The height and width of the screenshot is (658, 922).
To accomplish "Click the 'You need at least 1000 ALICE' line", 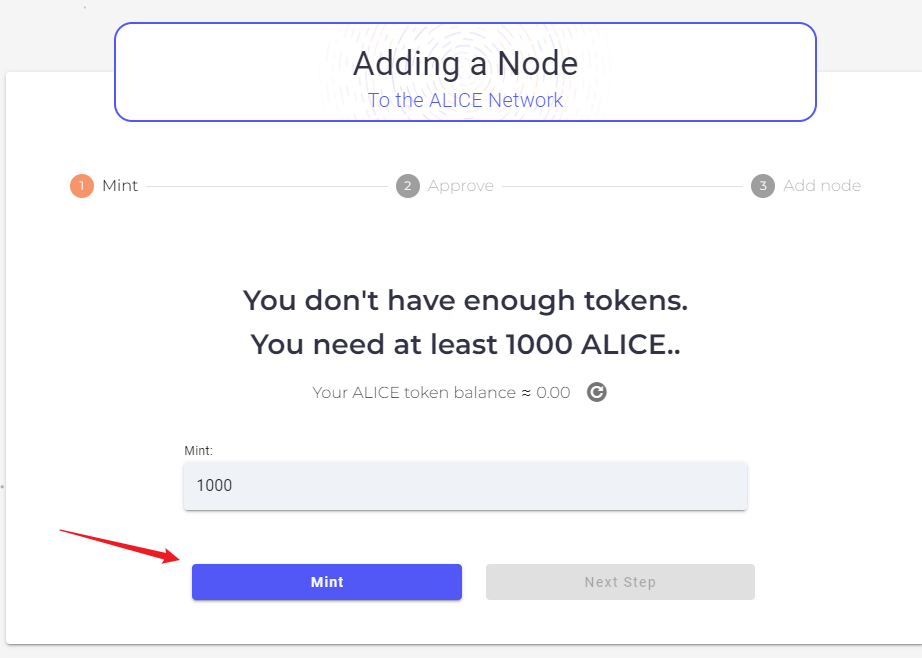I will (x=465, y=345).
